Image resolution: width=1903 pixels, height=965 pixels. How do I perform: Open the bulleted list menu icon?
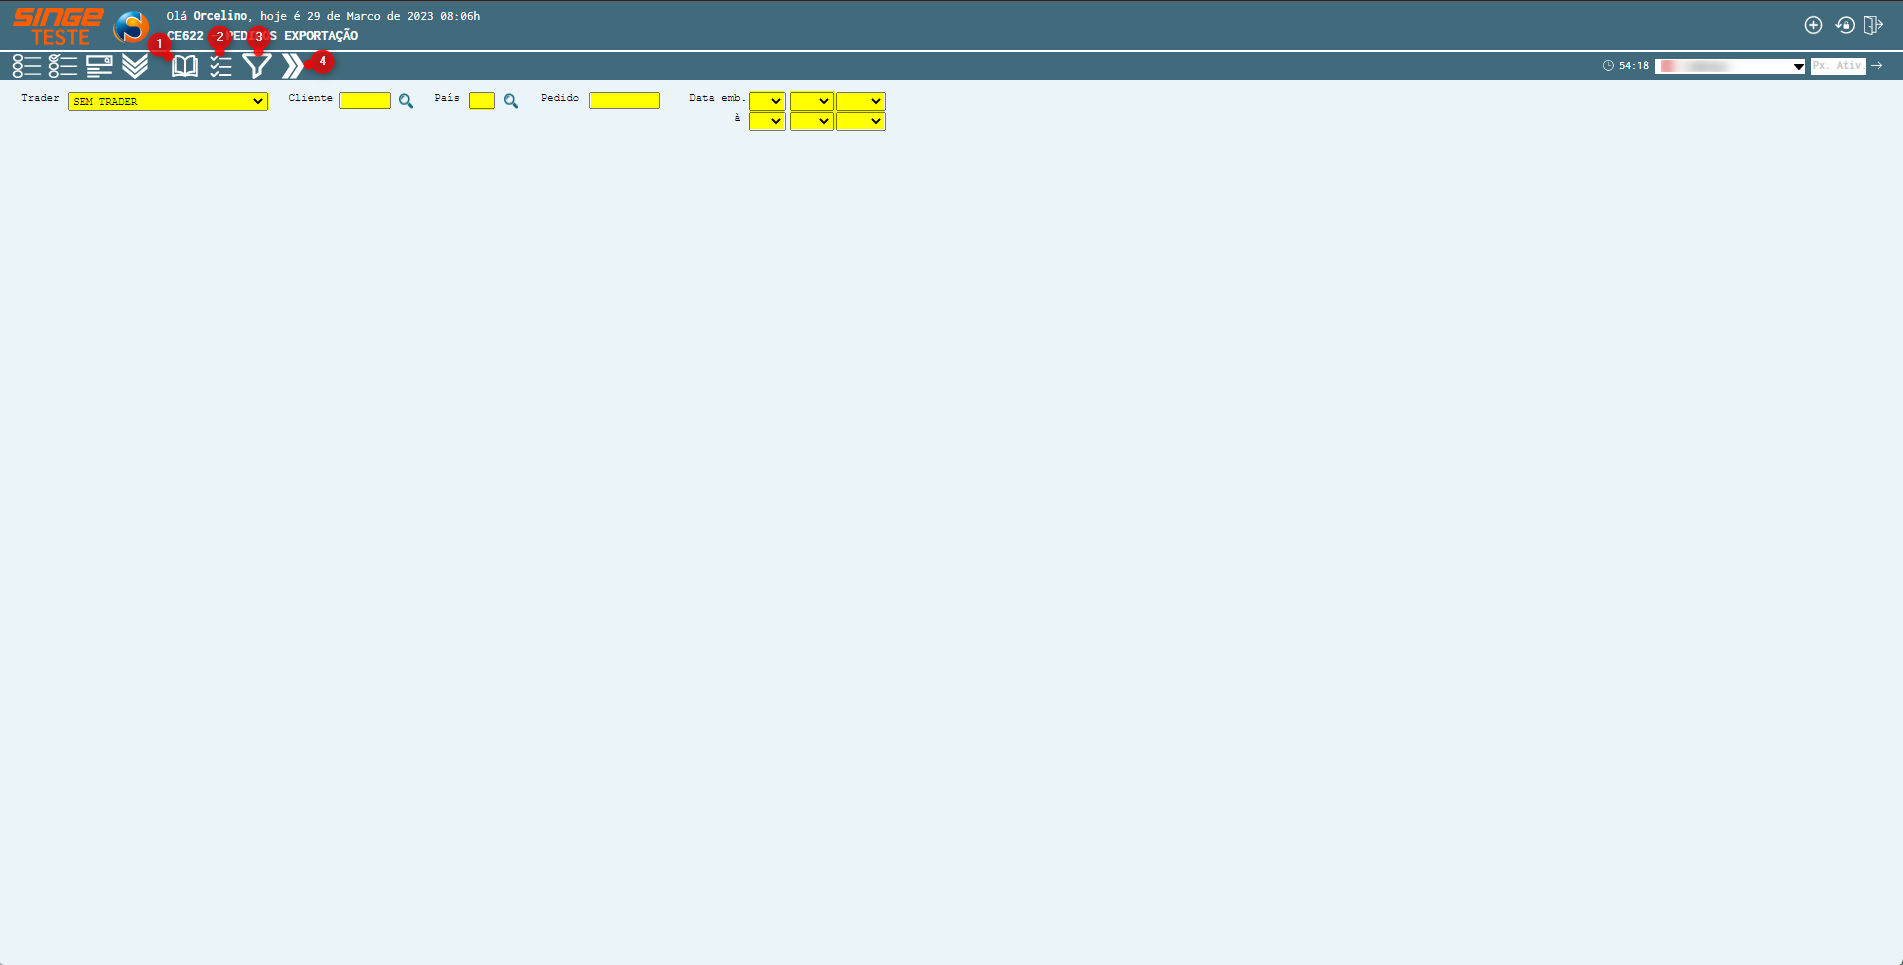pyautogui.click(x=27, y=66)
